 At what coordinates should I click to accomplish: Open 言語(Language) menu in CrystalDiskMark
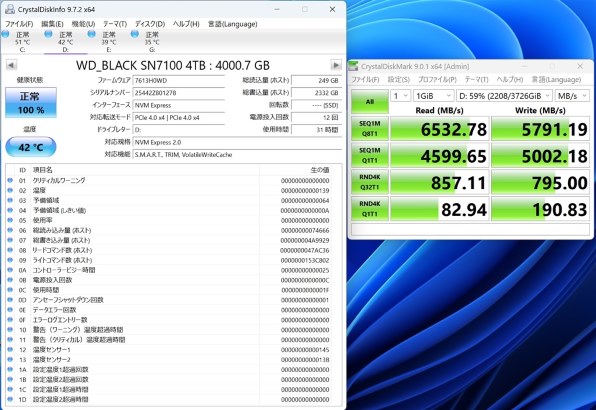click(x=556, y=79)
